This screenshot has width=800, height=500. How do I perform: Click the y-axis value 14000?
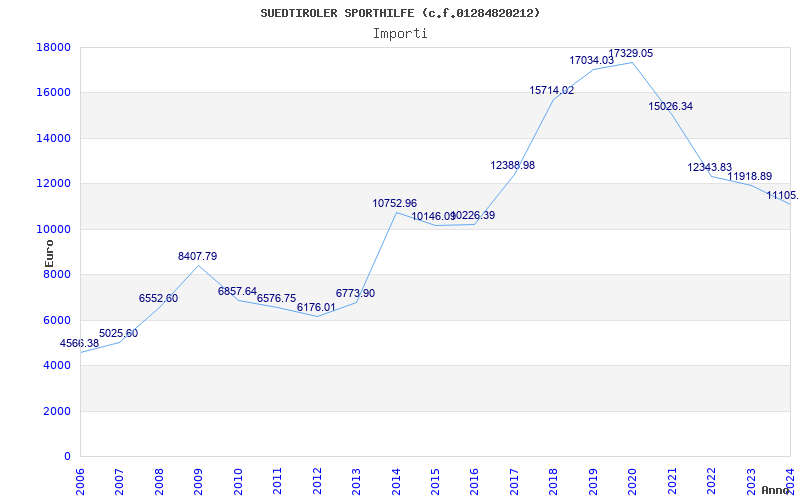tap(54, 138)
